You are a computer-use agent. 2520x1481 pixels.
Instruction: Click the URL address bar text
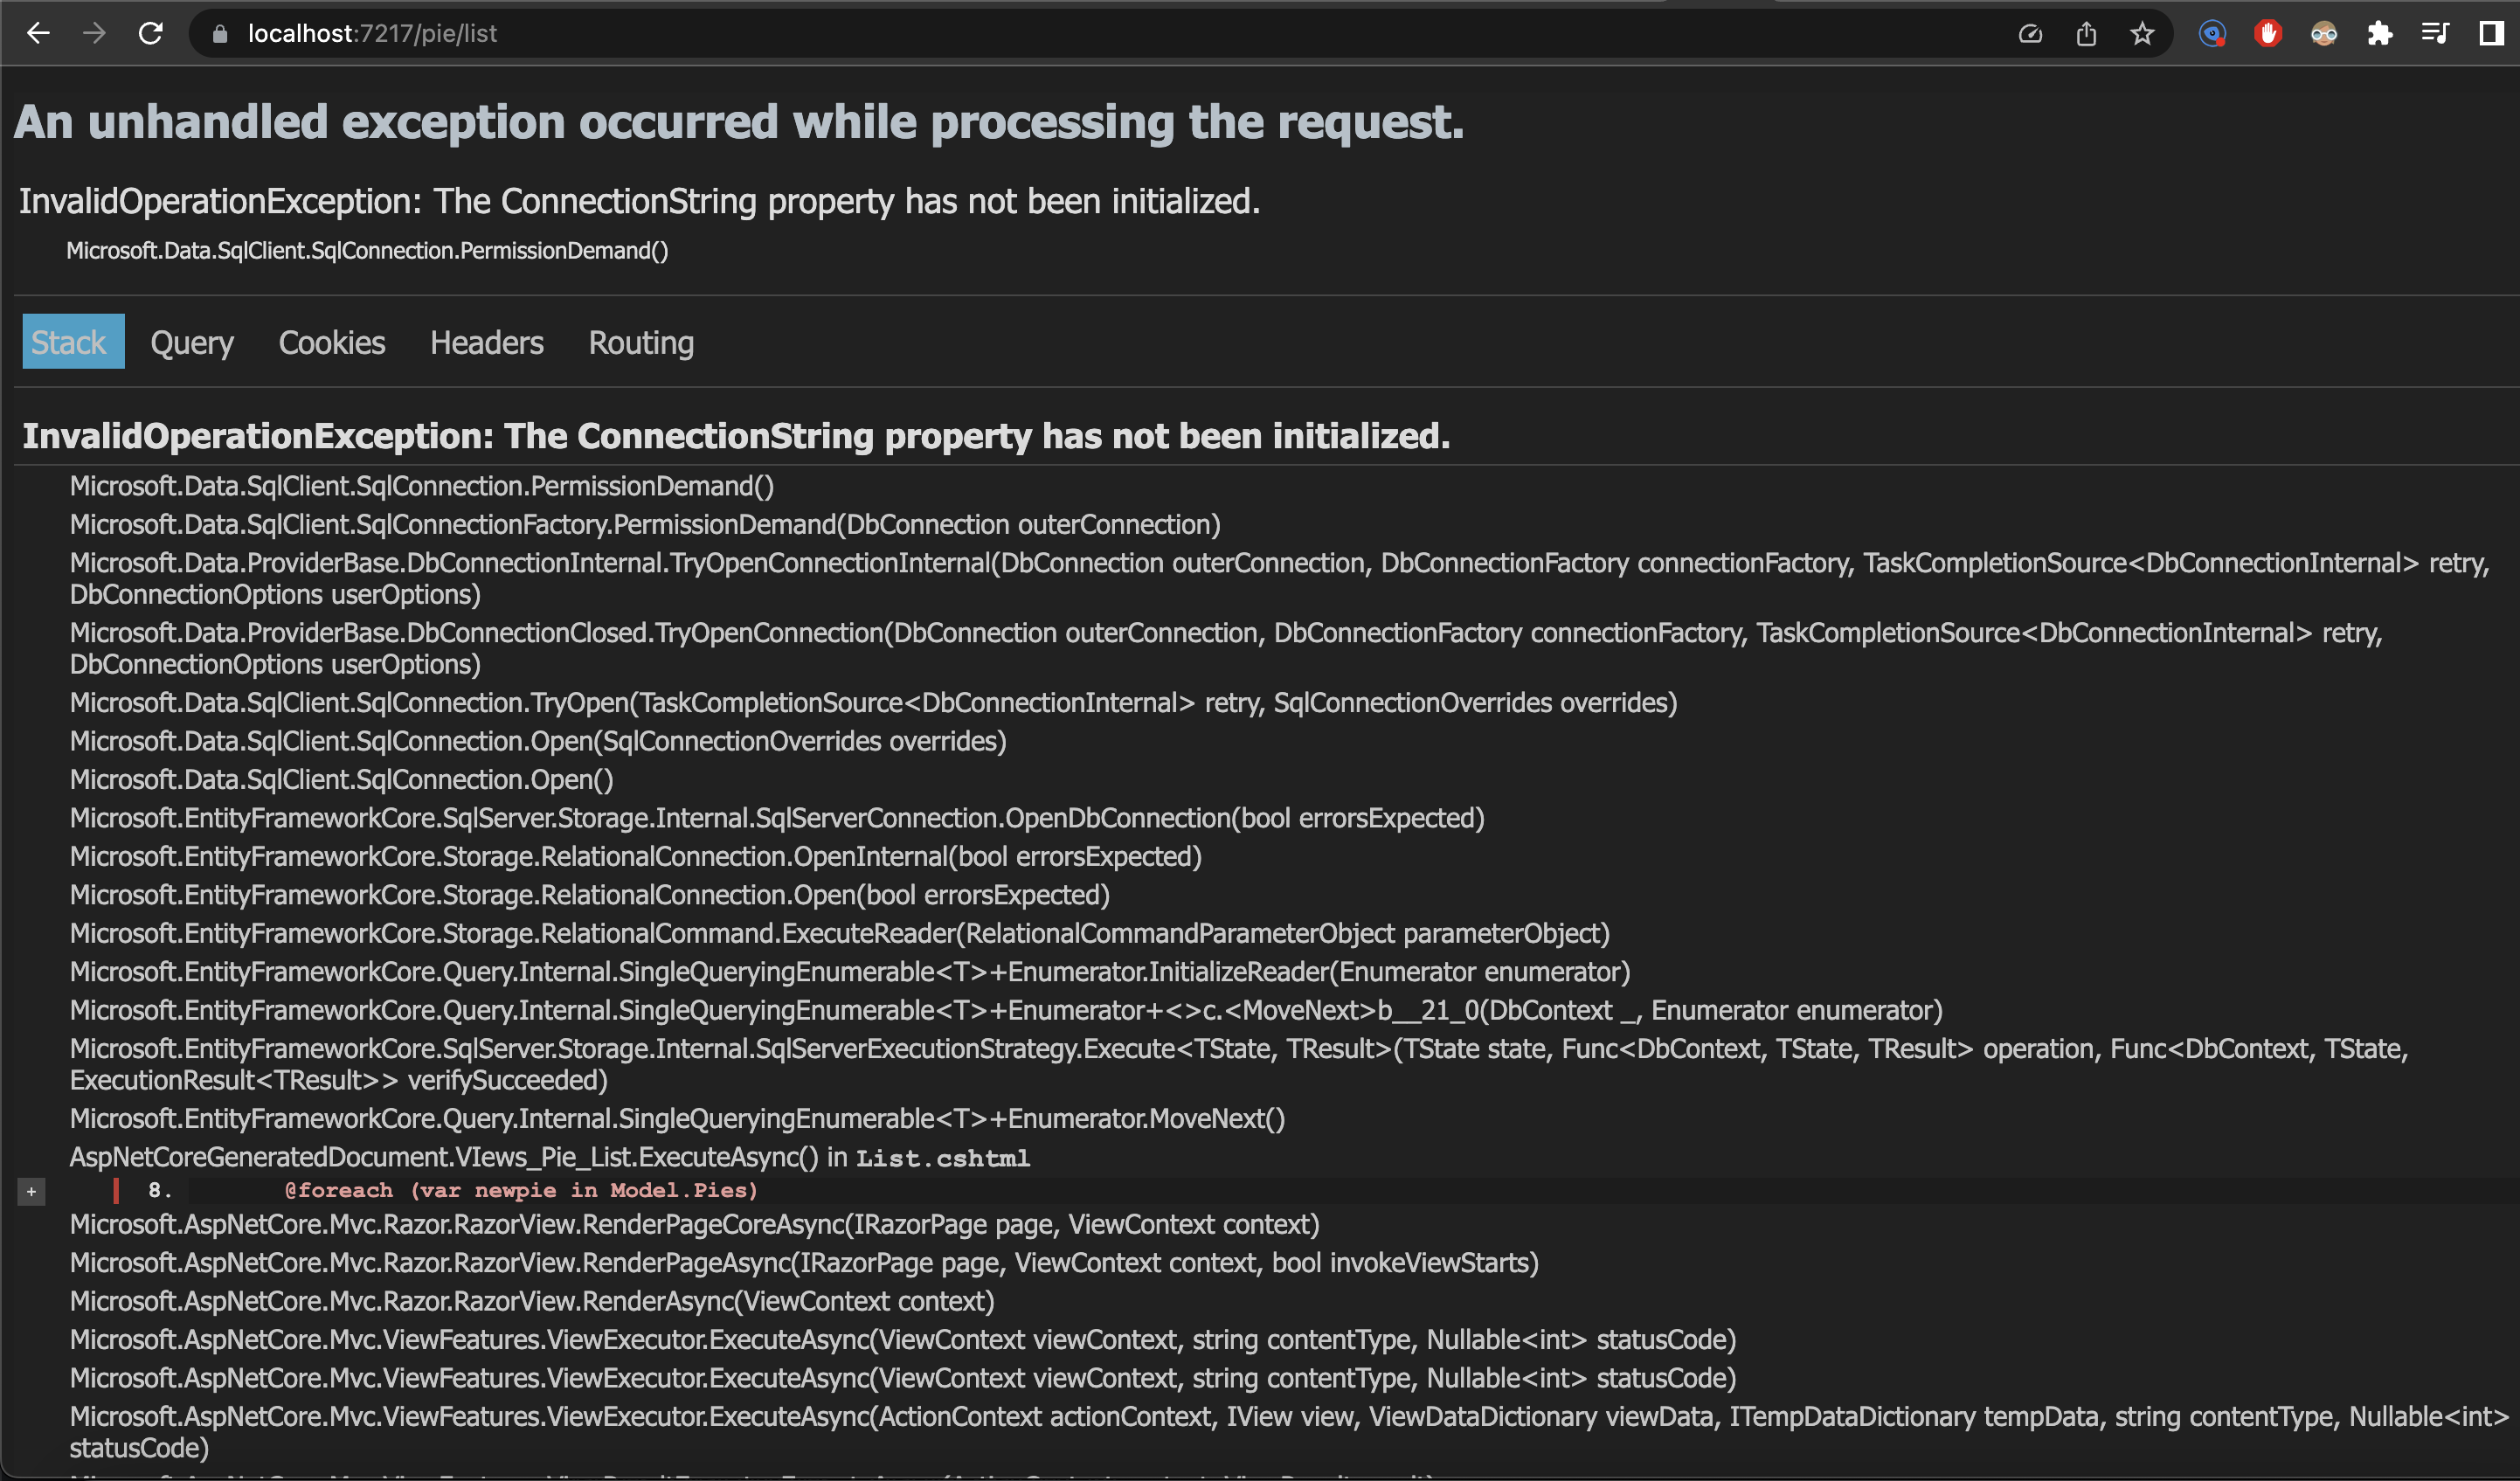coord(372,34)
